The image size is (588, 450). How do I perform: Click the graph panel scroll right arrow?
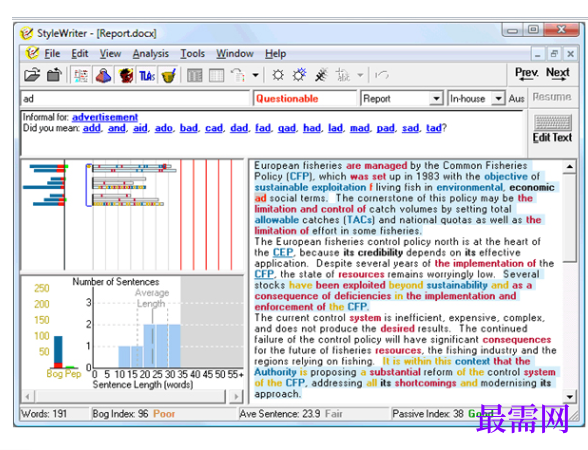236,396
